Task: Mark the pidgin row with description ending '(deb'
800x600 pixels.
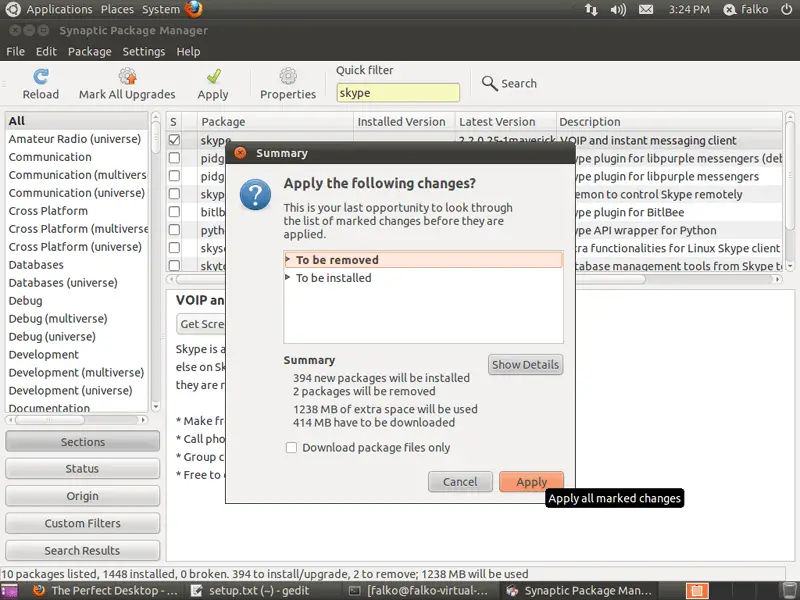Action: pos(174,158)
